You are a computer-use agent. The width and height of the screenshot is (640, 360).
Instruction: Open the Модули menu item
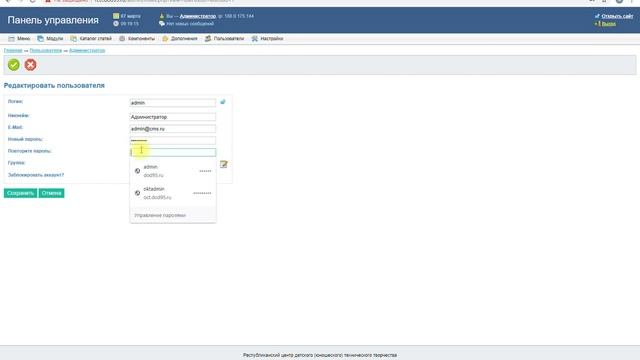[50, 38]
